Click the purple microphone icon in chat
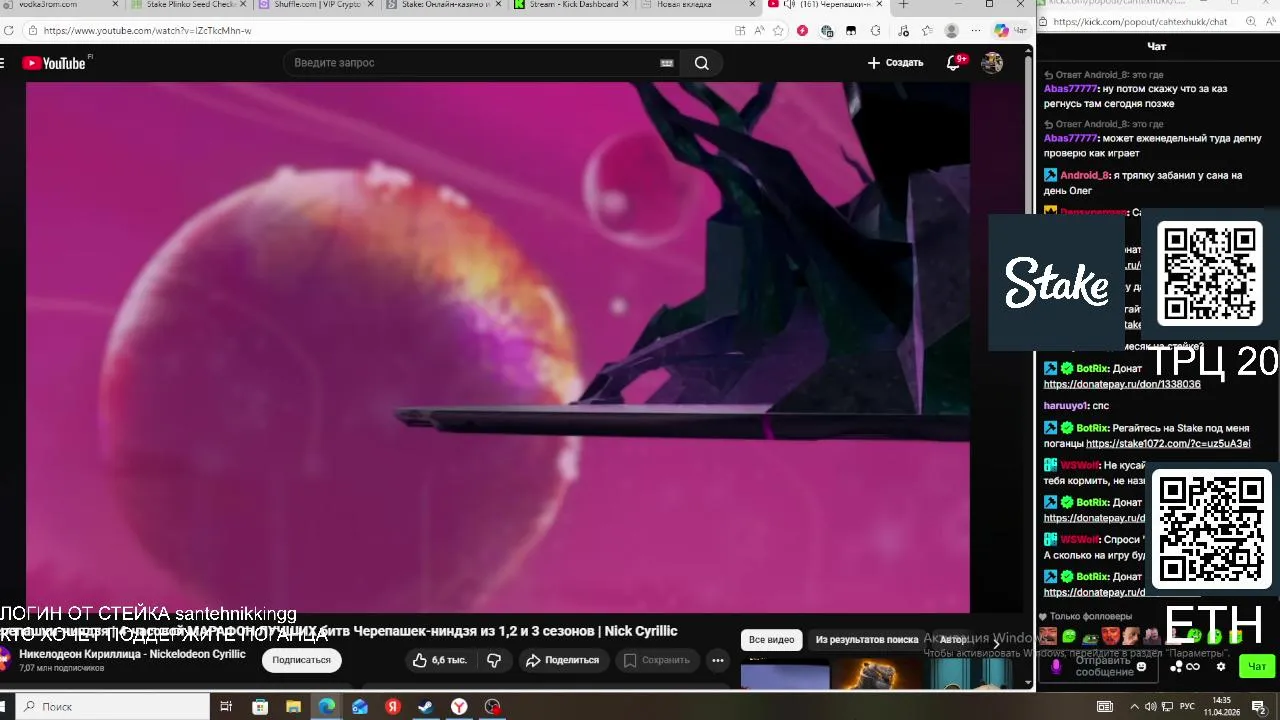The height and width of the screenshot is (720, 1280). point(1056,666)
